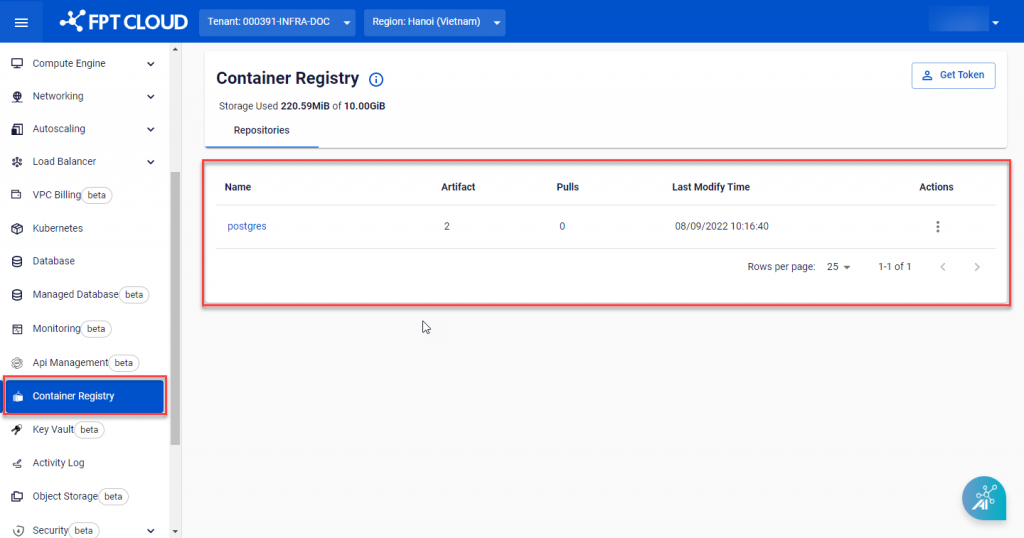1024x538 pixels.
Task: Click the Activity Log sidebar icon
Action: 16,463
